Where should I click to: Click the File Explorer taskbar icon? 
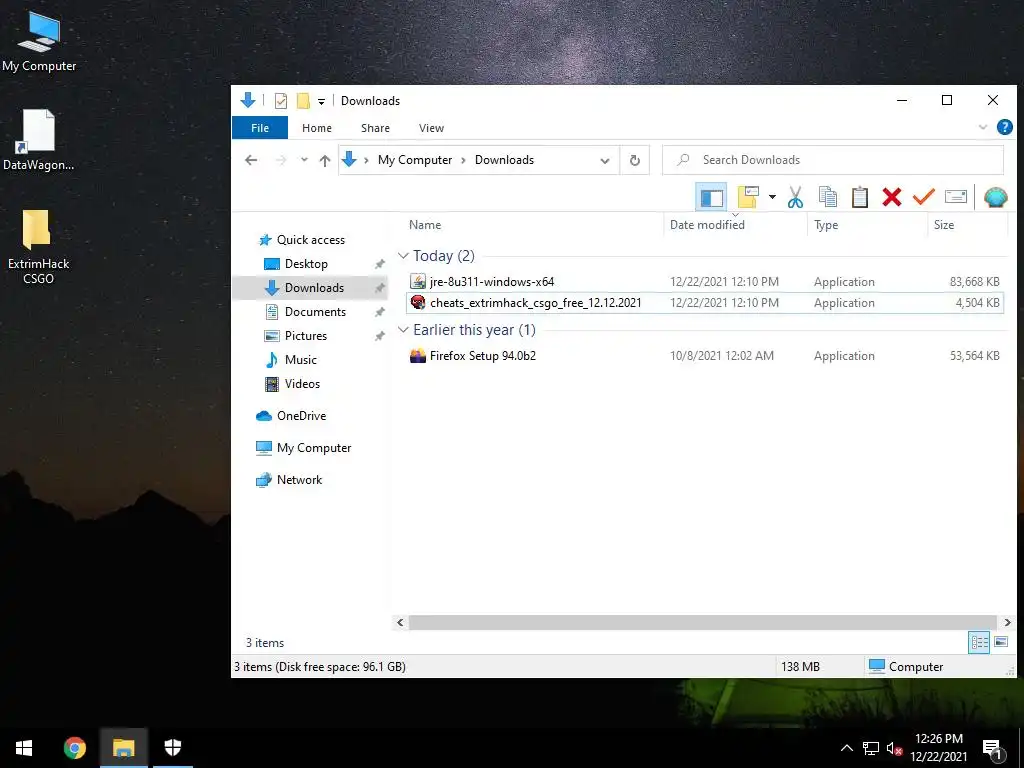[123, 748]
